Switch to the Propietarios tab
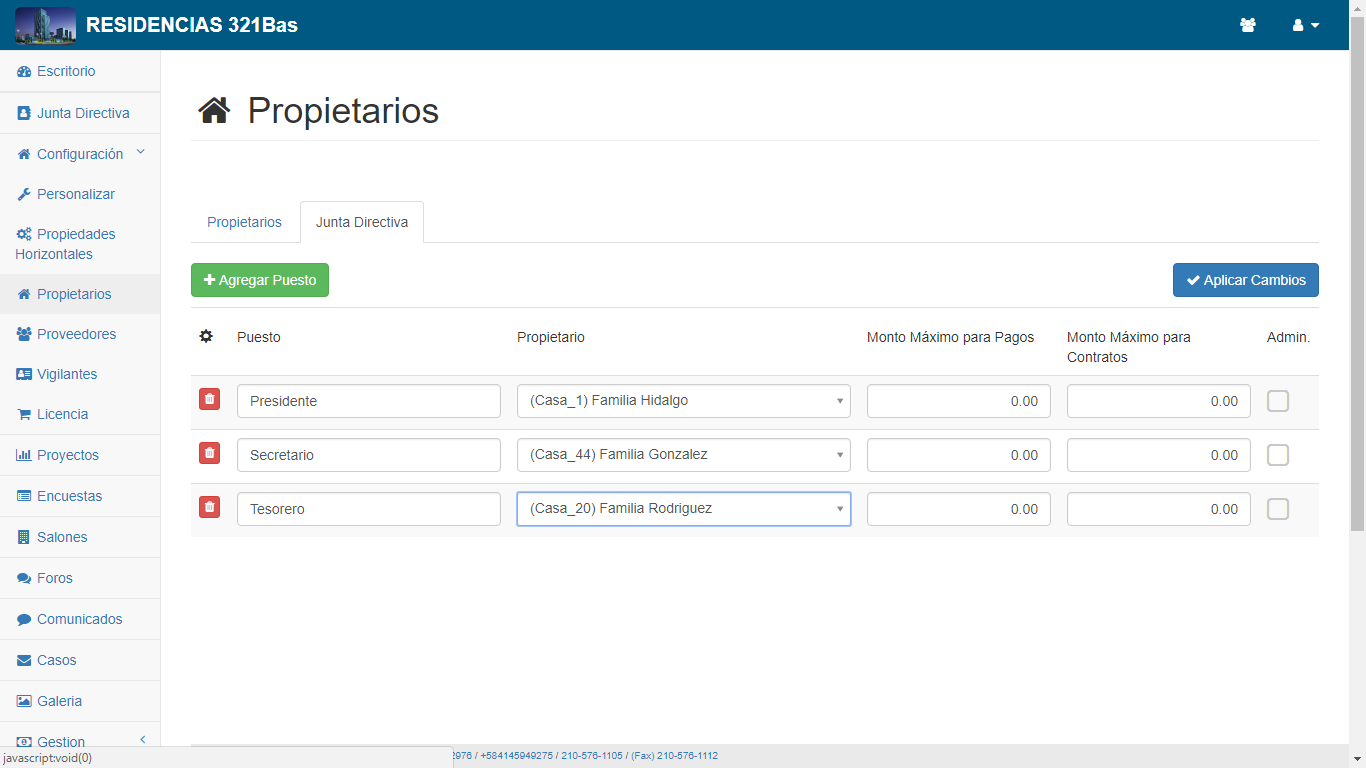 (x=244, y=222)
